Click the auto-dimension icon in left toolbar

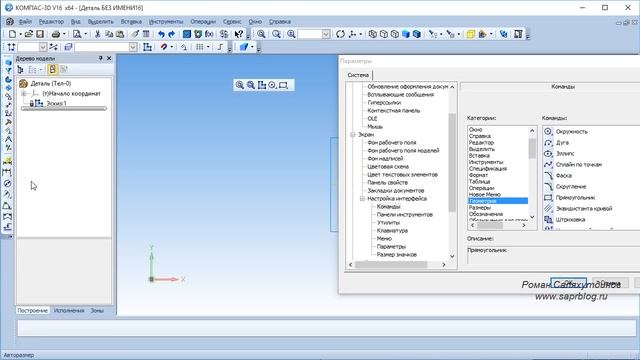[7, 161]
